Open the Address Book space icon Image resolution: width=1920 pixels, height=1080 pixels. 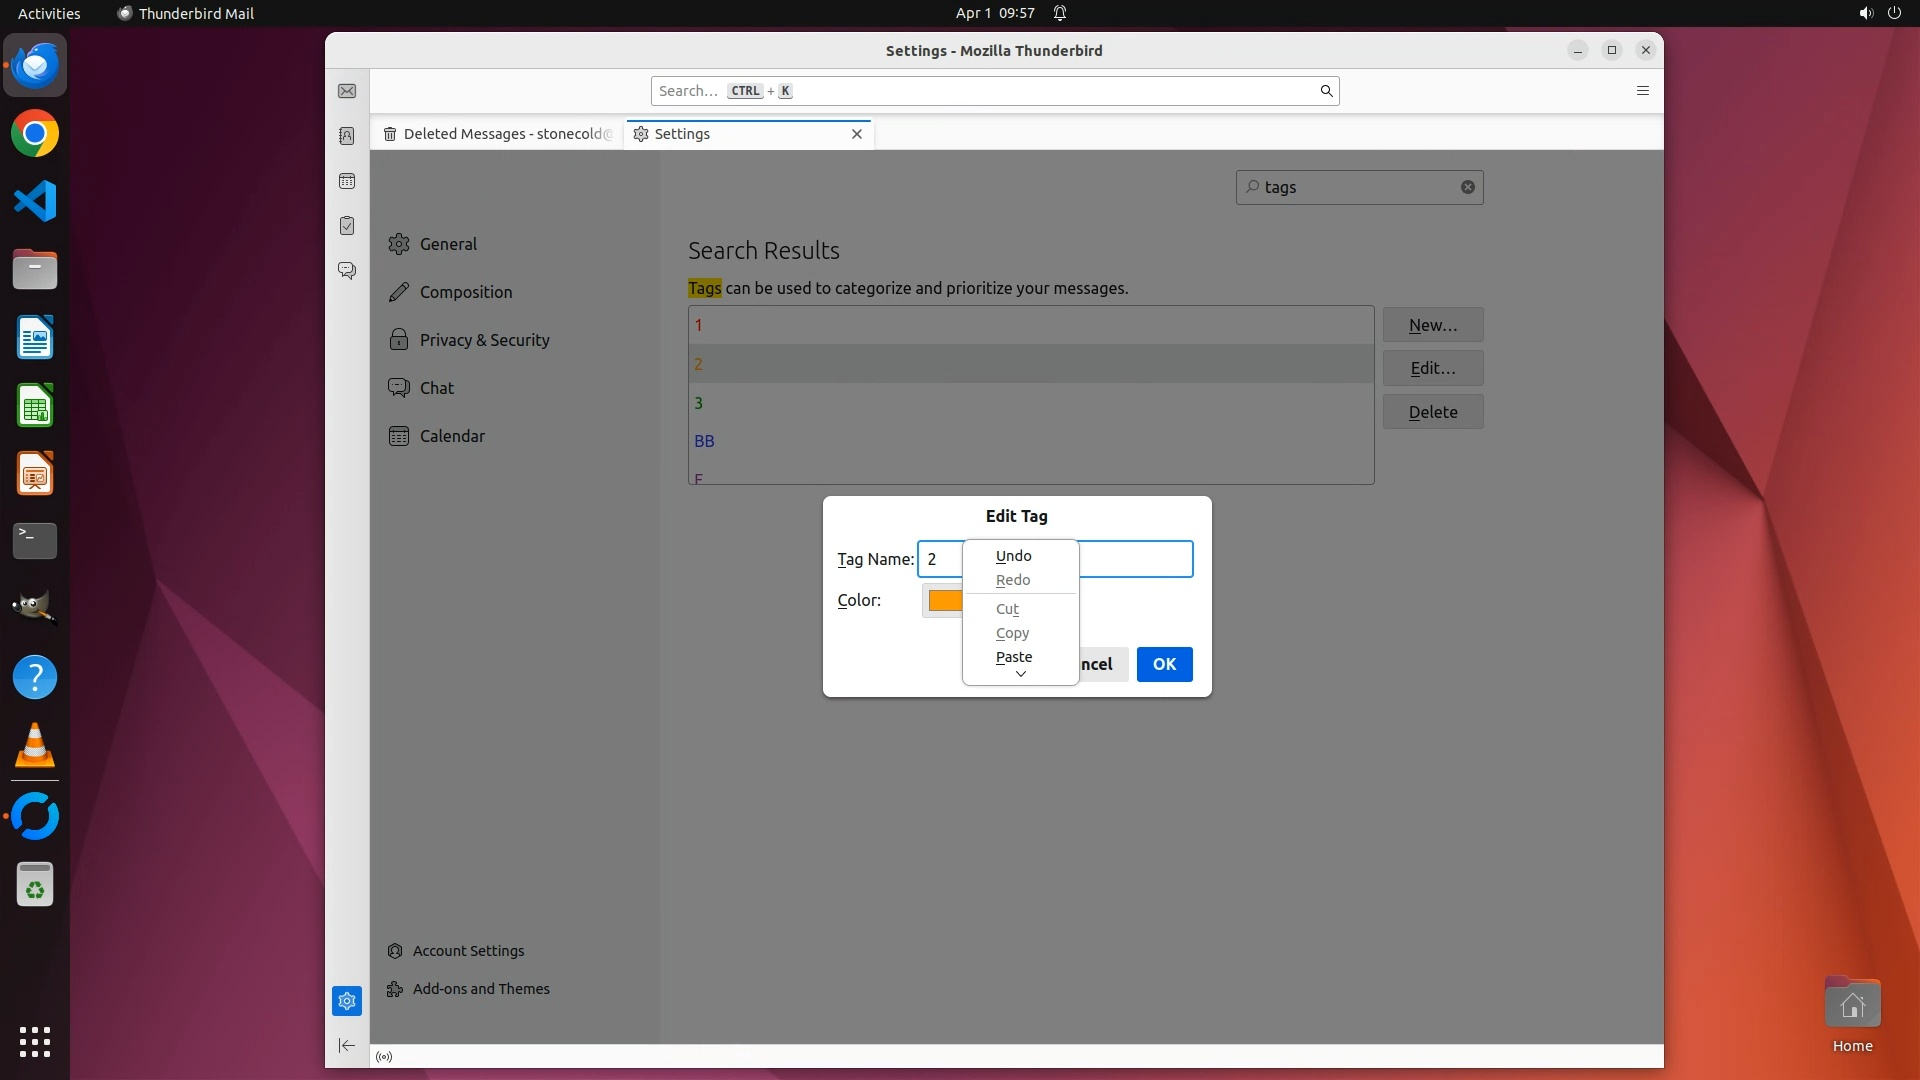tap(347, 136)
